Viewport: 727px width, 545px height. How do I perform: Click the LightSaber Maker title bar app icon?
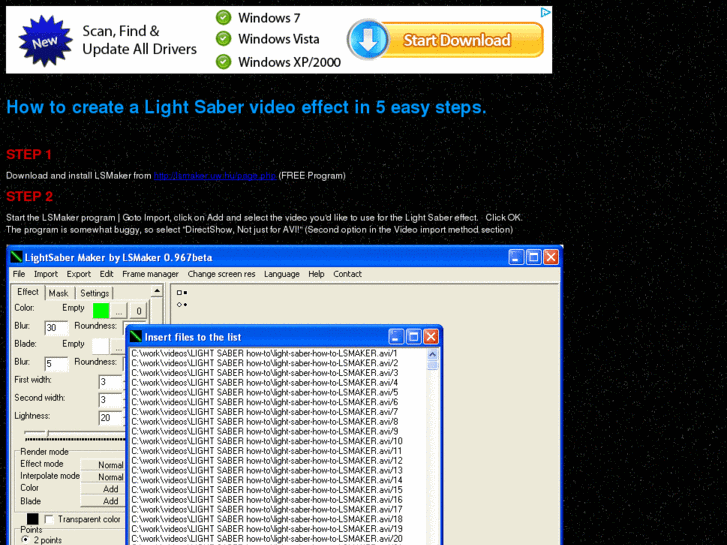coord(16,256)
